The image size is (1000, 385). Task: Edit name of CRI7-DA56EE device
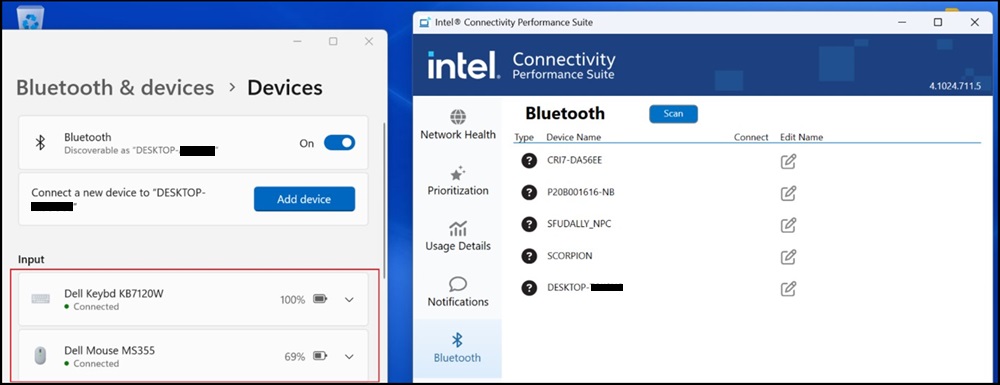pos(788,161)
